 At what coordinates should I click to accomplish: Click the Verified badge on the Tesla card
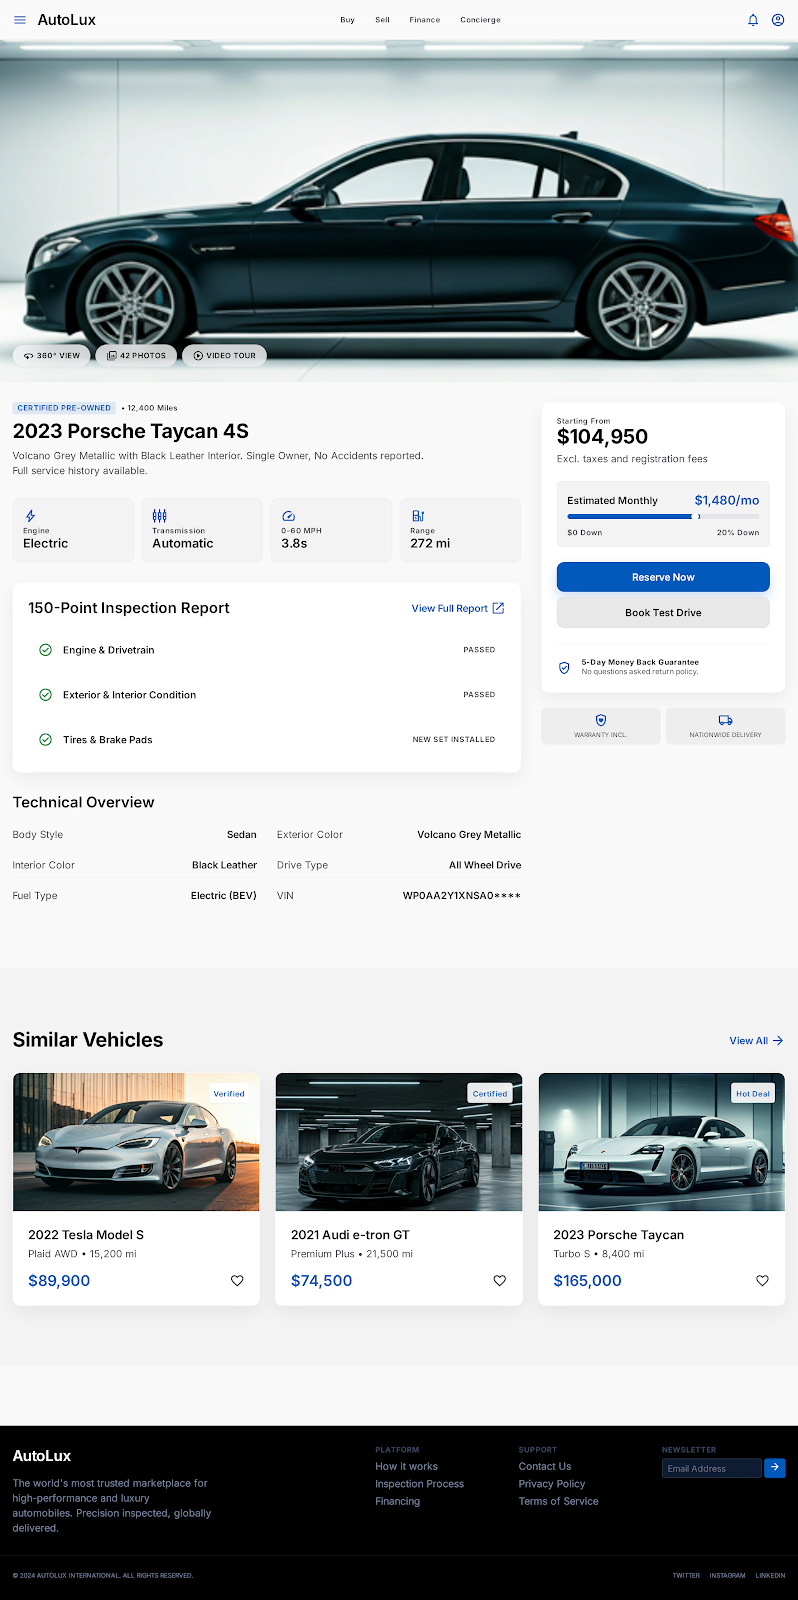(x=229, y=1094)
